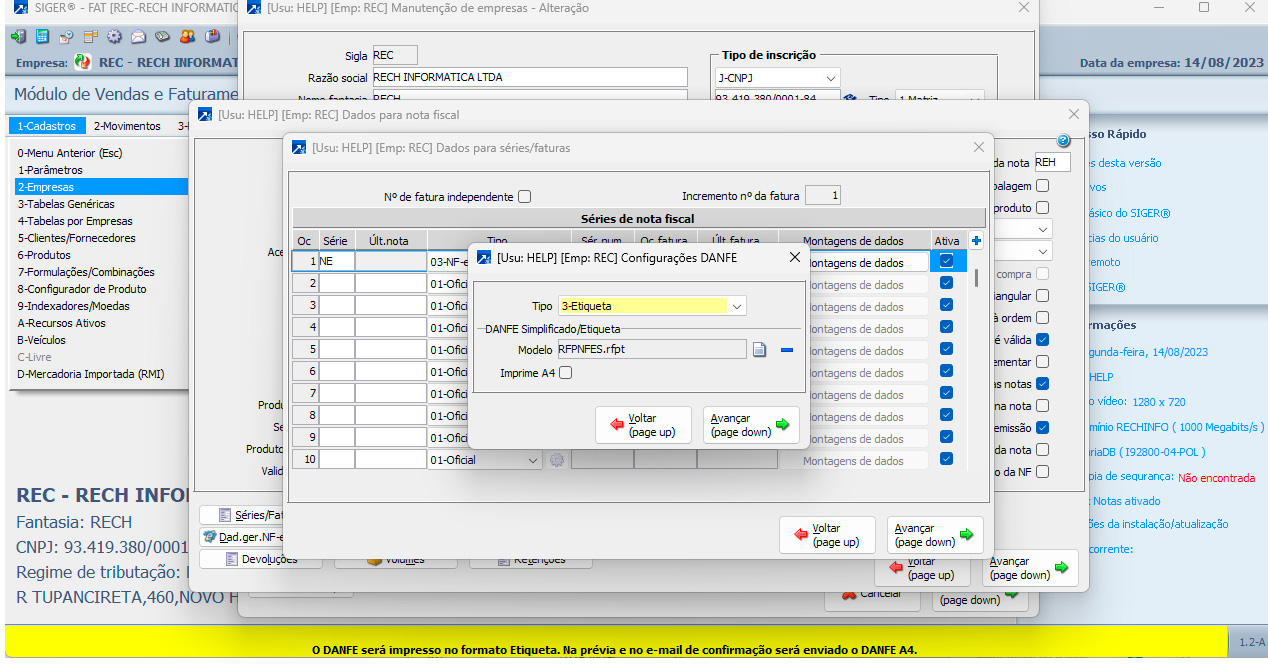1268x666 pixels.
Task: Uncheck the Ativa box in row 1
Action: (946, 262)
